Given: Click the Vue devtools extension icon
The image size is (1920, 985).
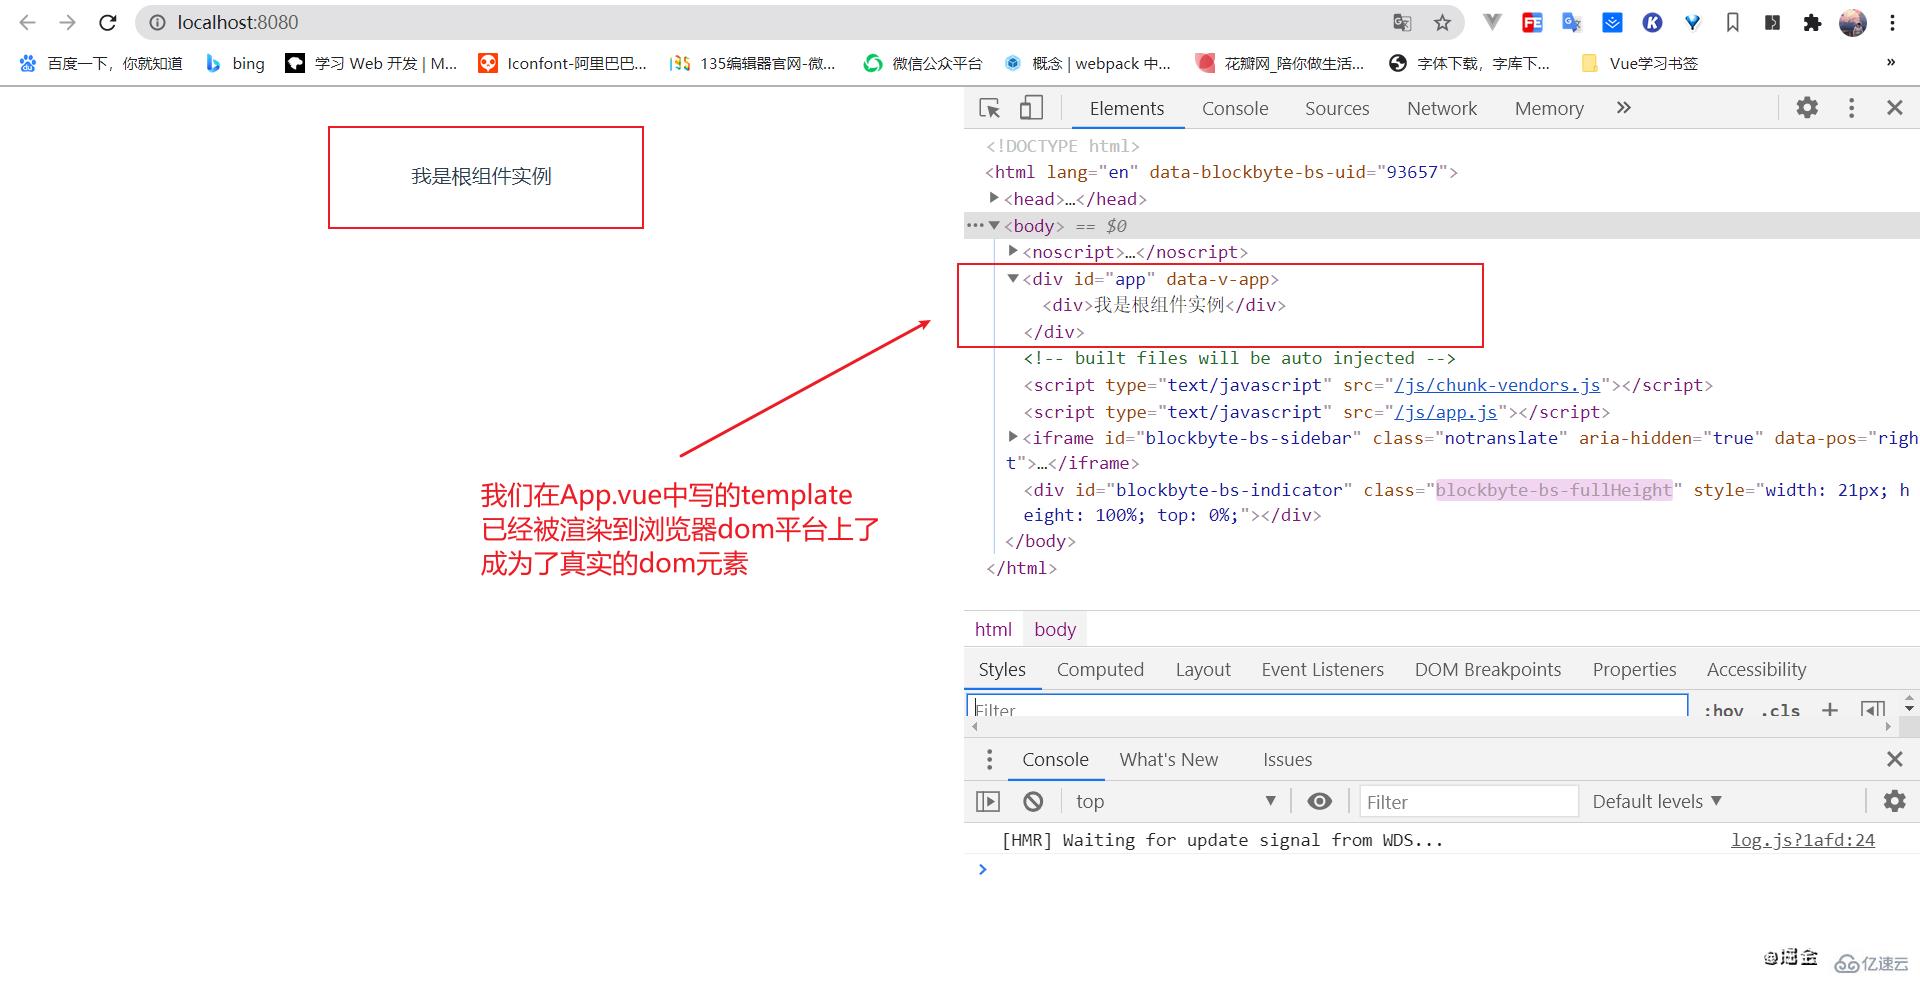Looking at the screenshot, I should pyautogui.click(x=1492, y=22).
